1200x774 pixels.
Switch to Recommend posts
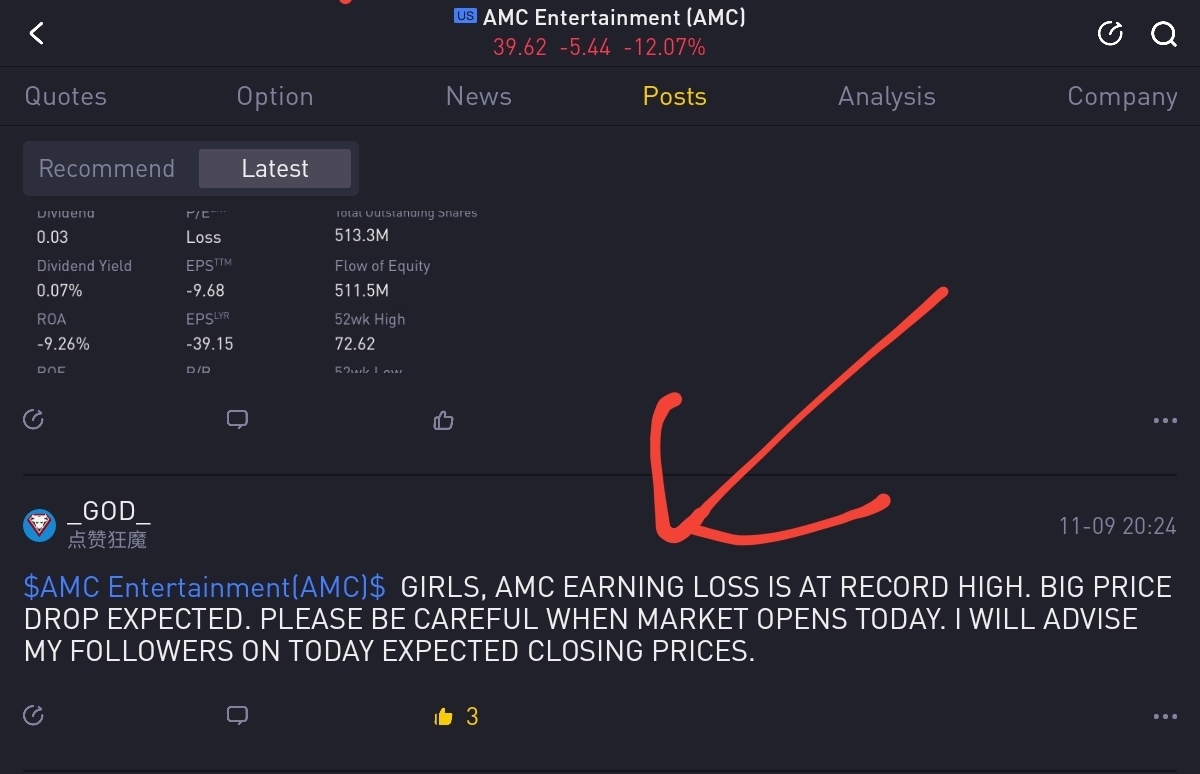107,168
